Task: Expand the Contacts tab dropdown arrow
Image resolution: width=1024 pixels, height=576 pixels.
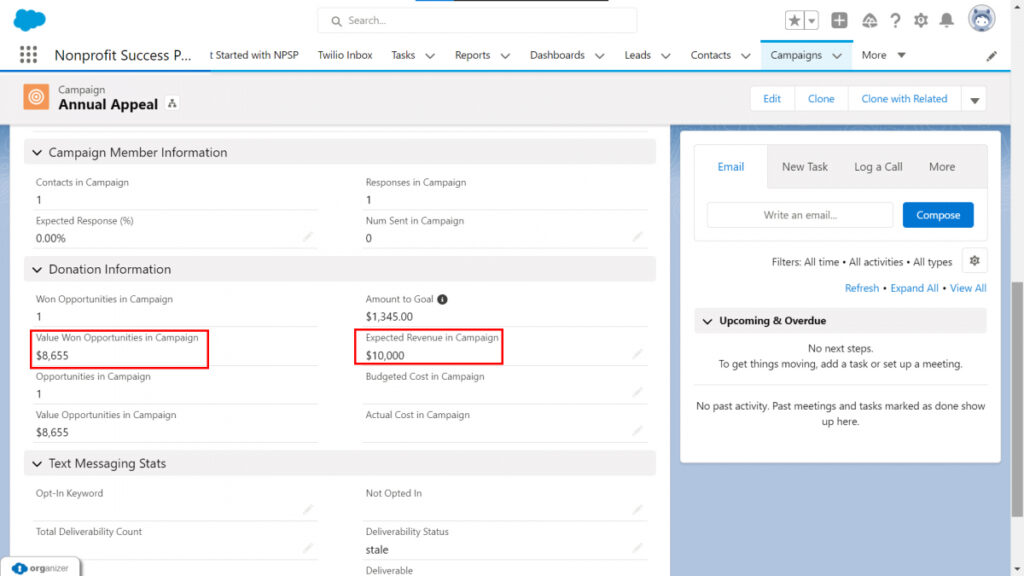Action: [746, 56]
